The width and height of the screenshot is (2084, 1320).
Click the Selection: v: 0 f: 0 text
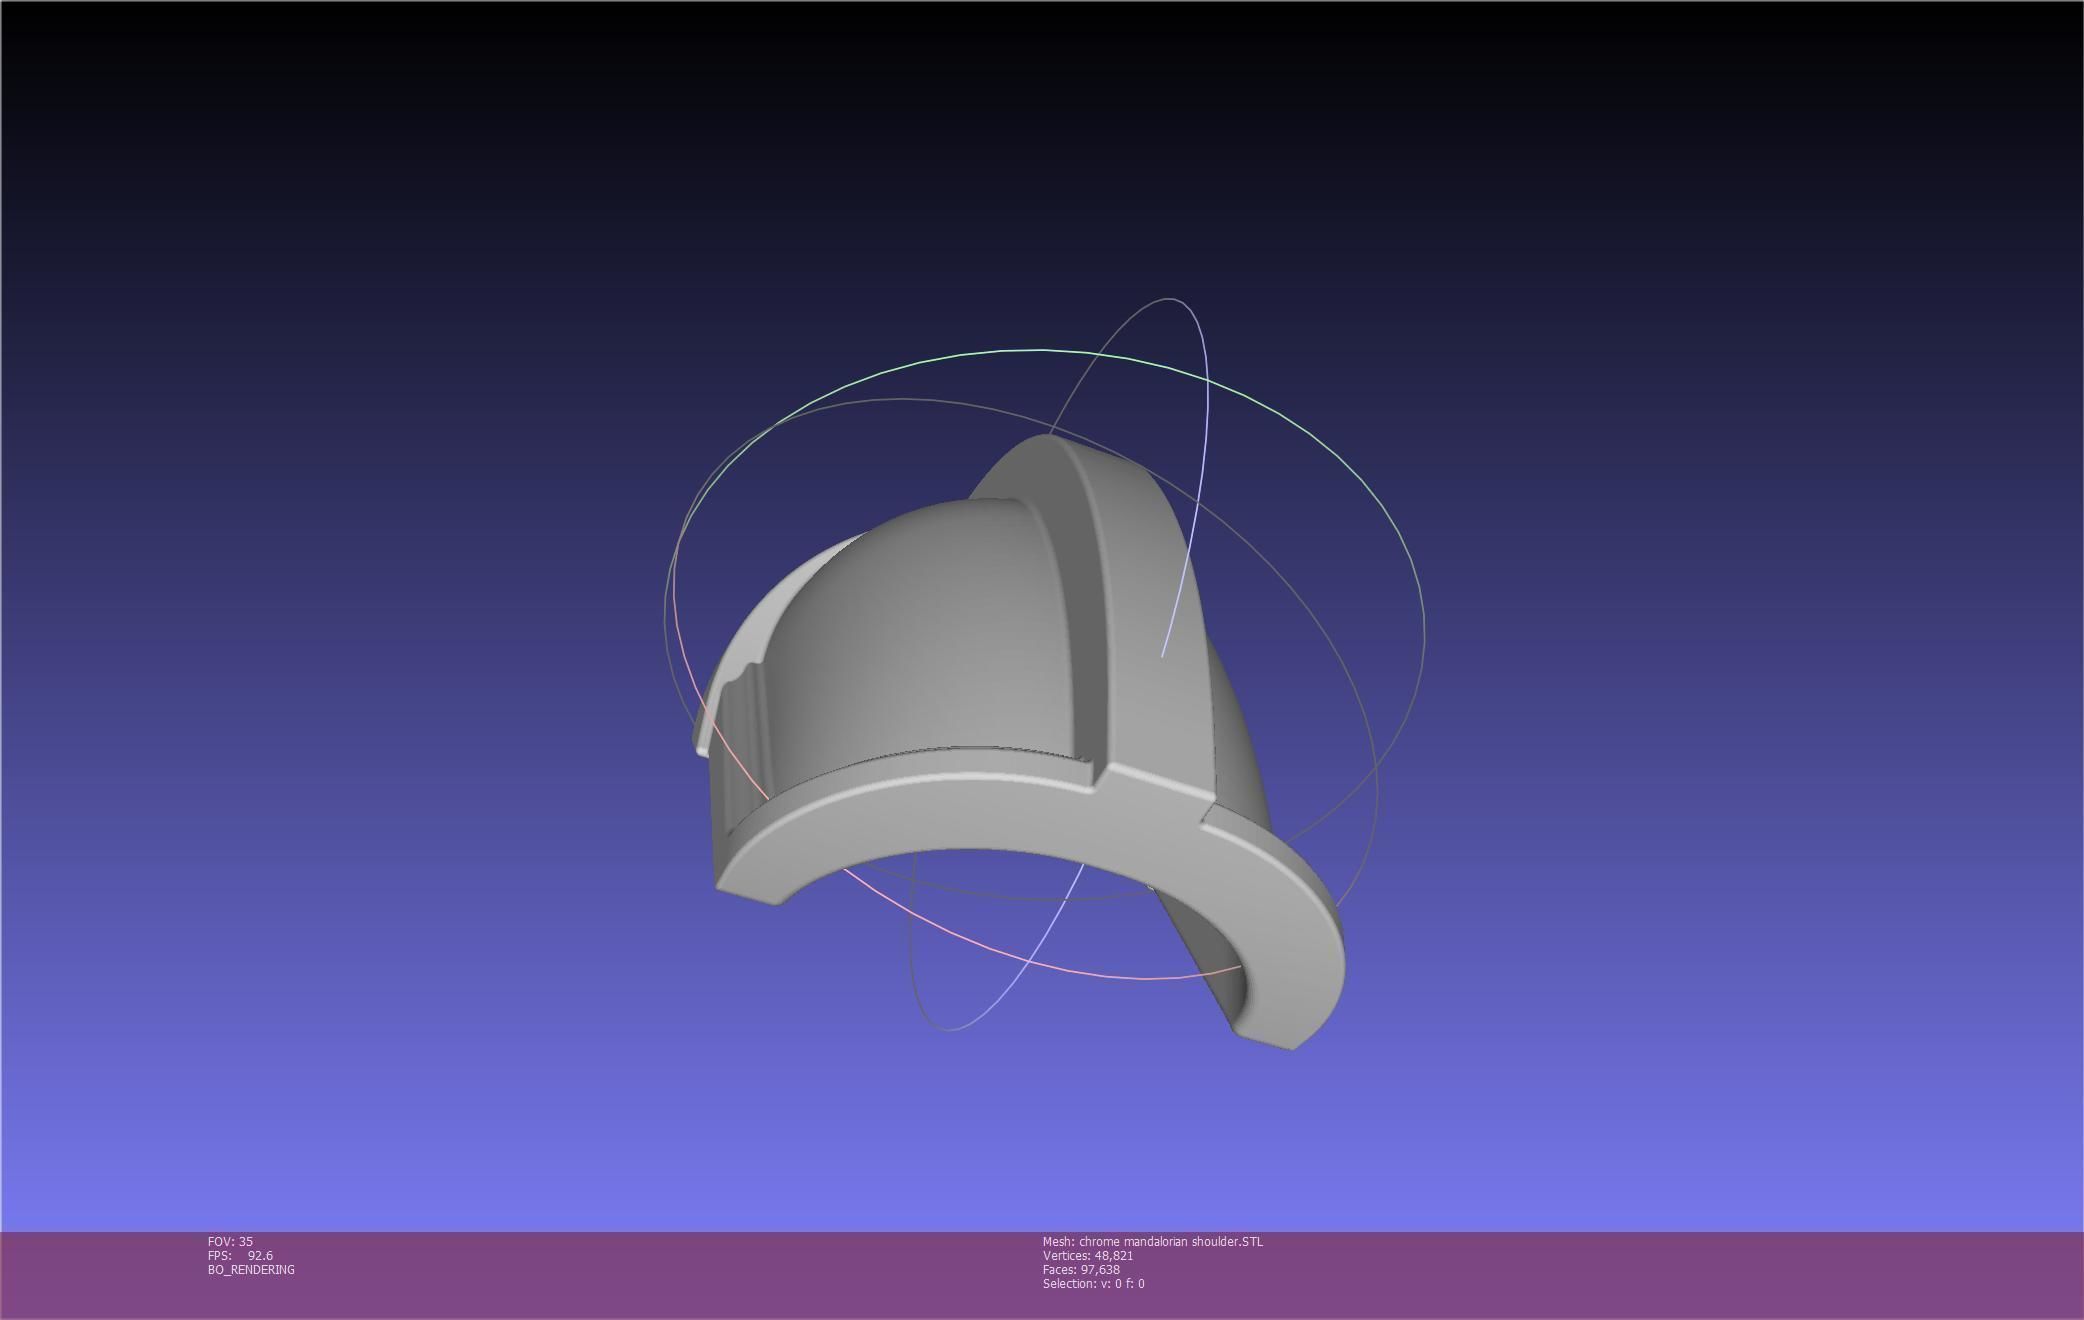click(1094, 1283)
